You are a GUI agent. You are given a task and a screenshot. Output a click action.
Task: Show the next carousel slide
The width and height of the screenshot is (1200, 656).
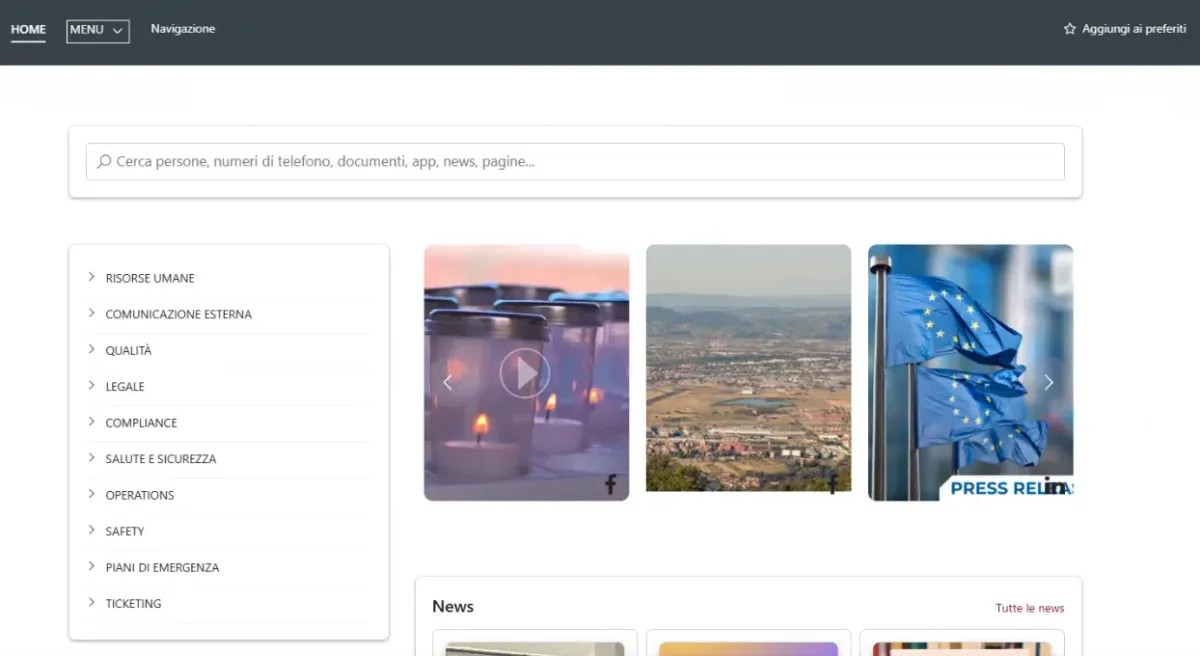[x=1049, y=382]
